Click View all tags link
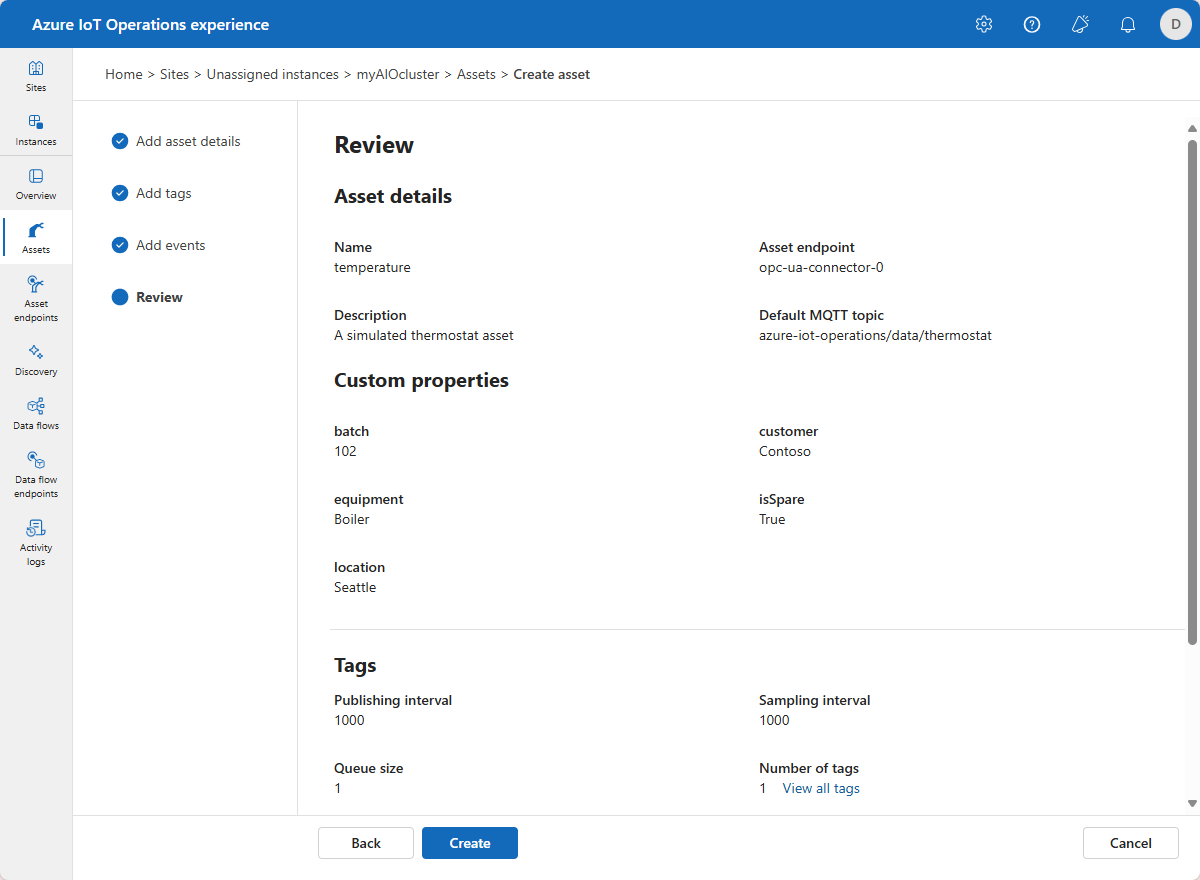Image resolution: width=1200 pixels, height=880 pixels. click(821, 788)
